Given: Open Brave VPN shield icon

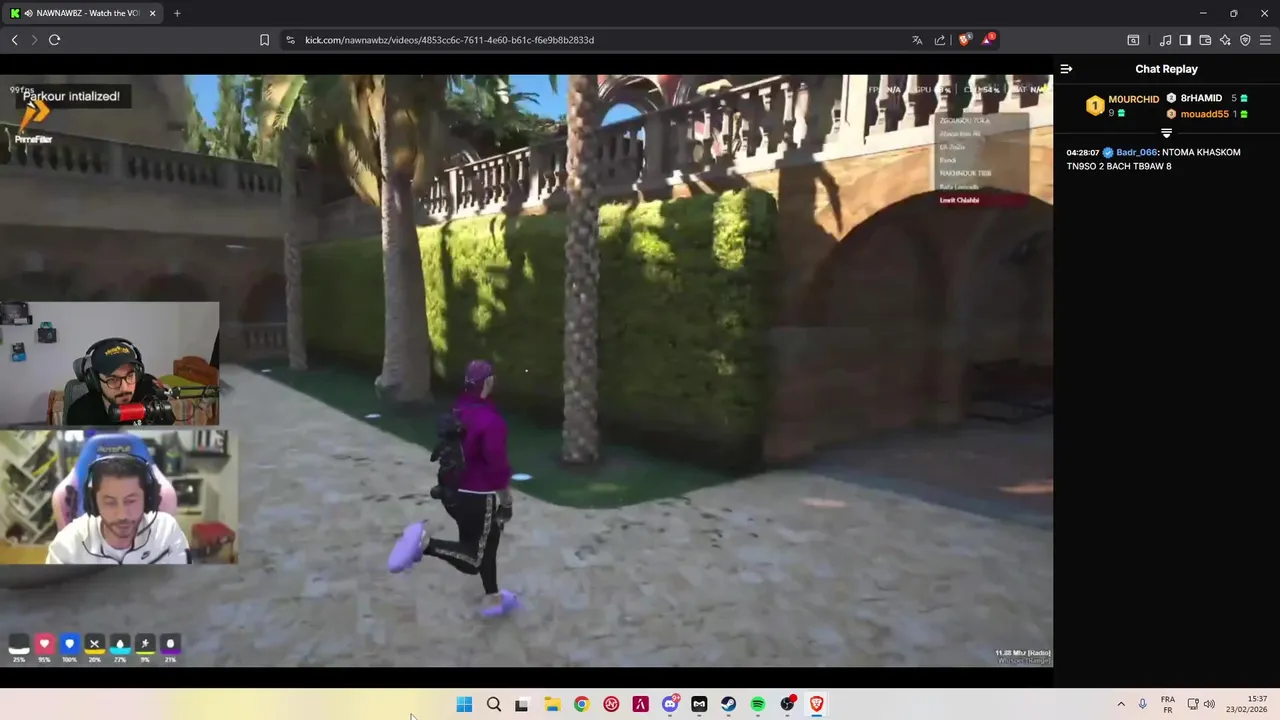Looking at the screenshot, I should coord(1245,40).
